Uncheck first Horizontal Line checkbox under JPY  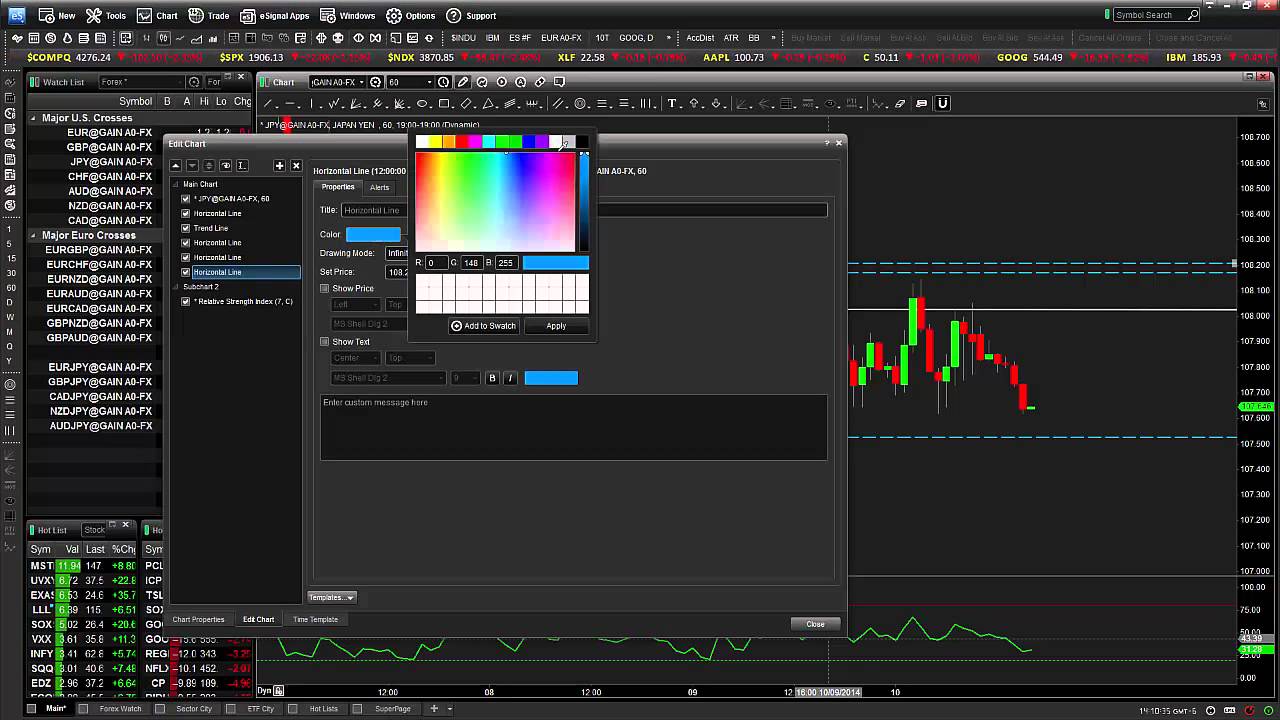pyautogui.click(x=186, y=213)
